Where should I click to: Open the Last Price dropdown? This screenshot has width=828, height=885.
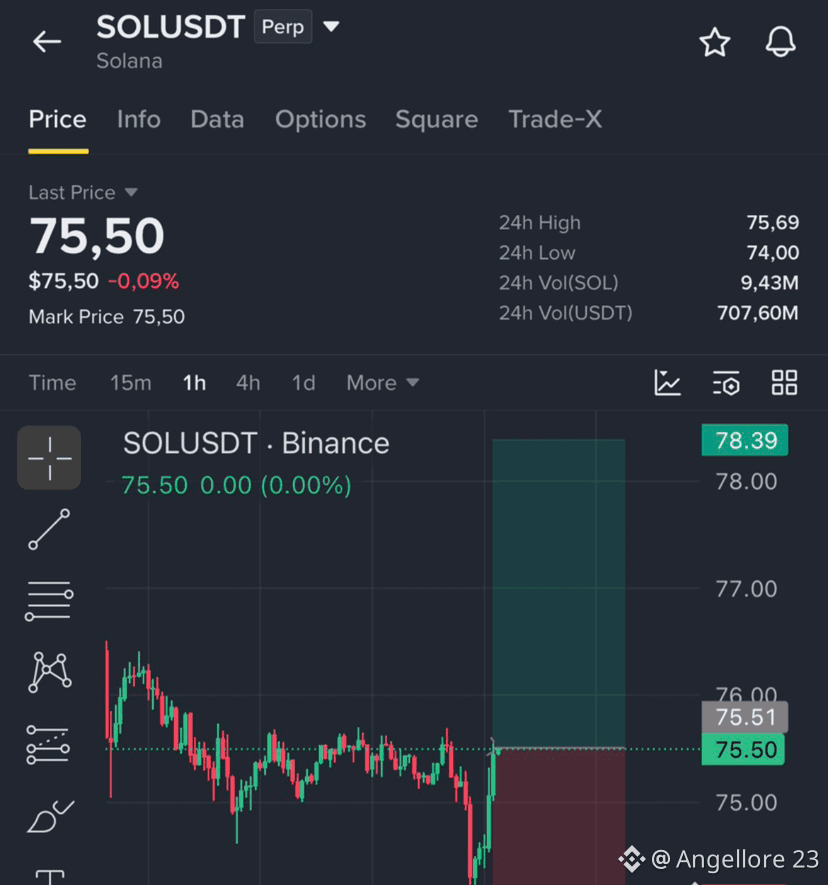click(83, 193)
